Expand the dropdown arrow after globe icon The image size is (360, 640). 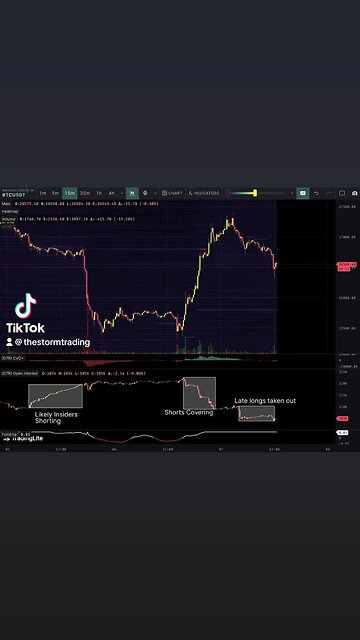click(155, 193)
